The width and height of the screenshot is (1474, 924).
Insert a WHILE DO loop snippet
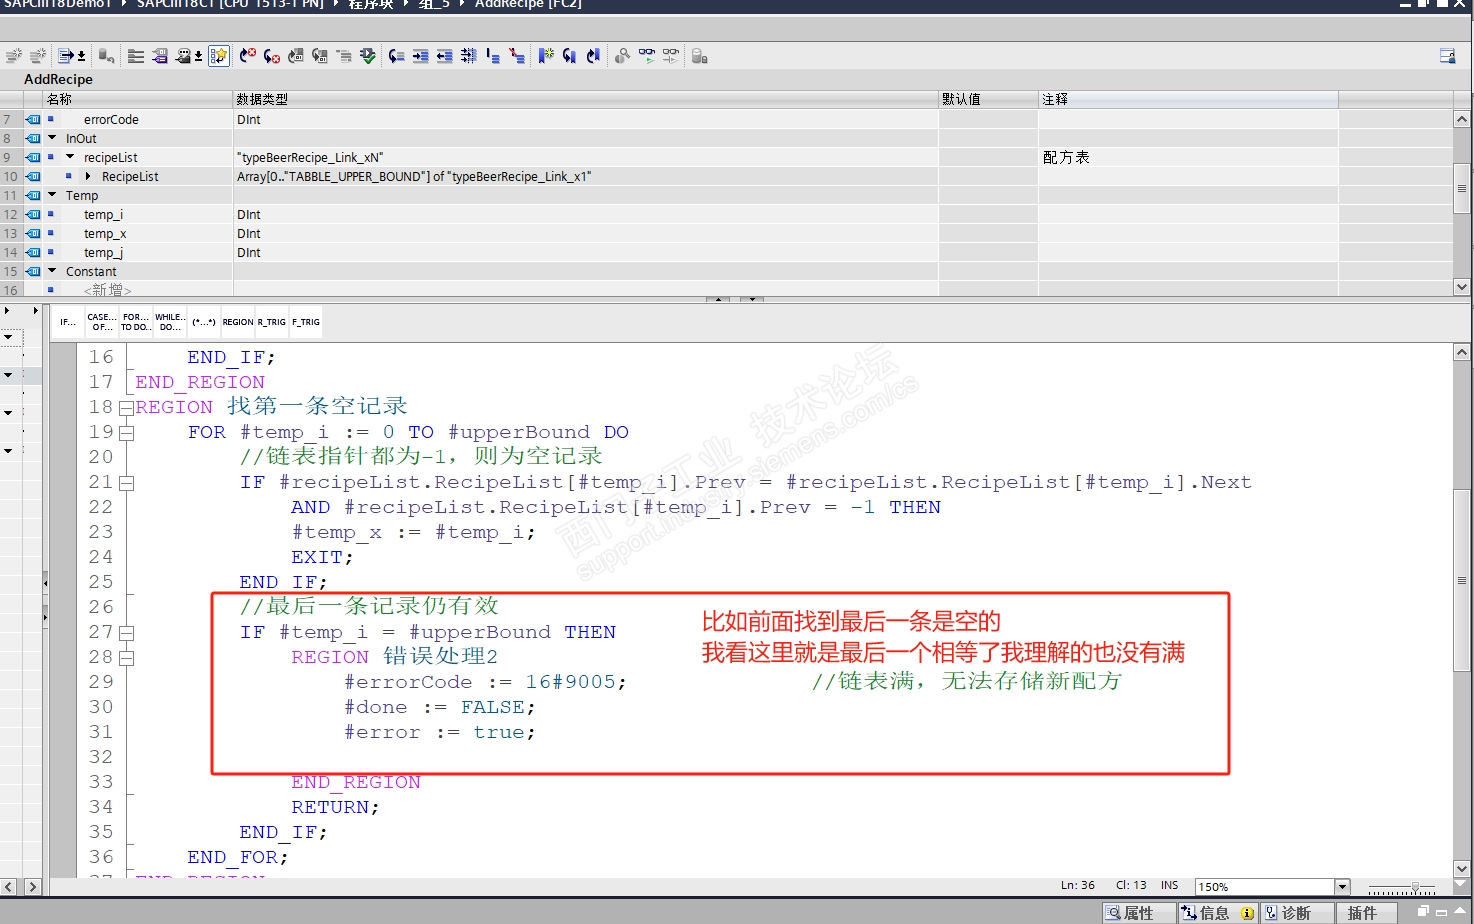170,322
